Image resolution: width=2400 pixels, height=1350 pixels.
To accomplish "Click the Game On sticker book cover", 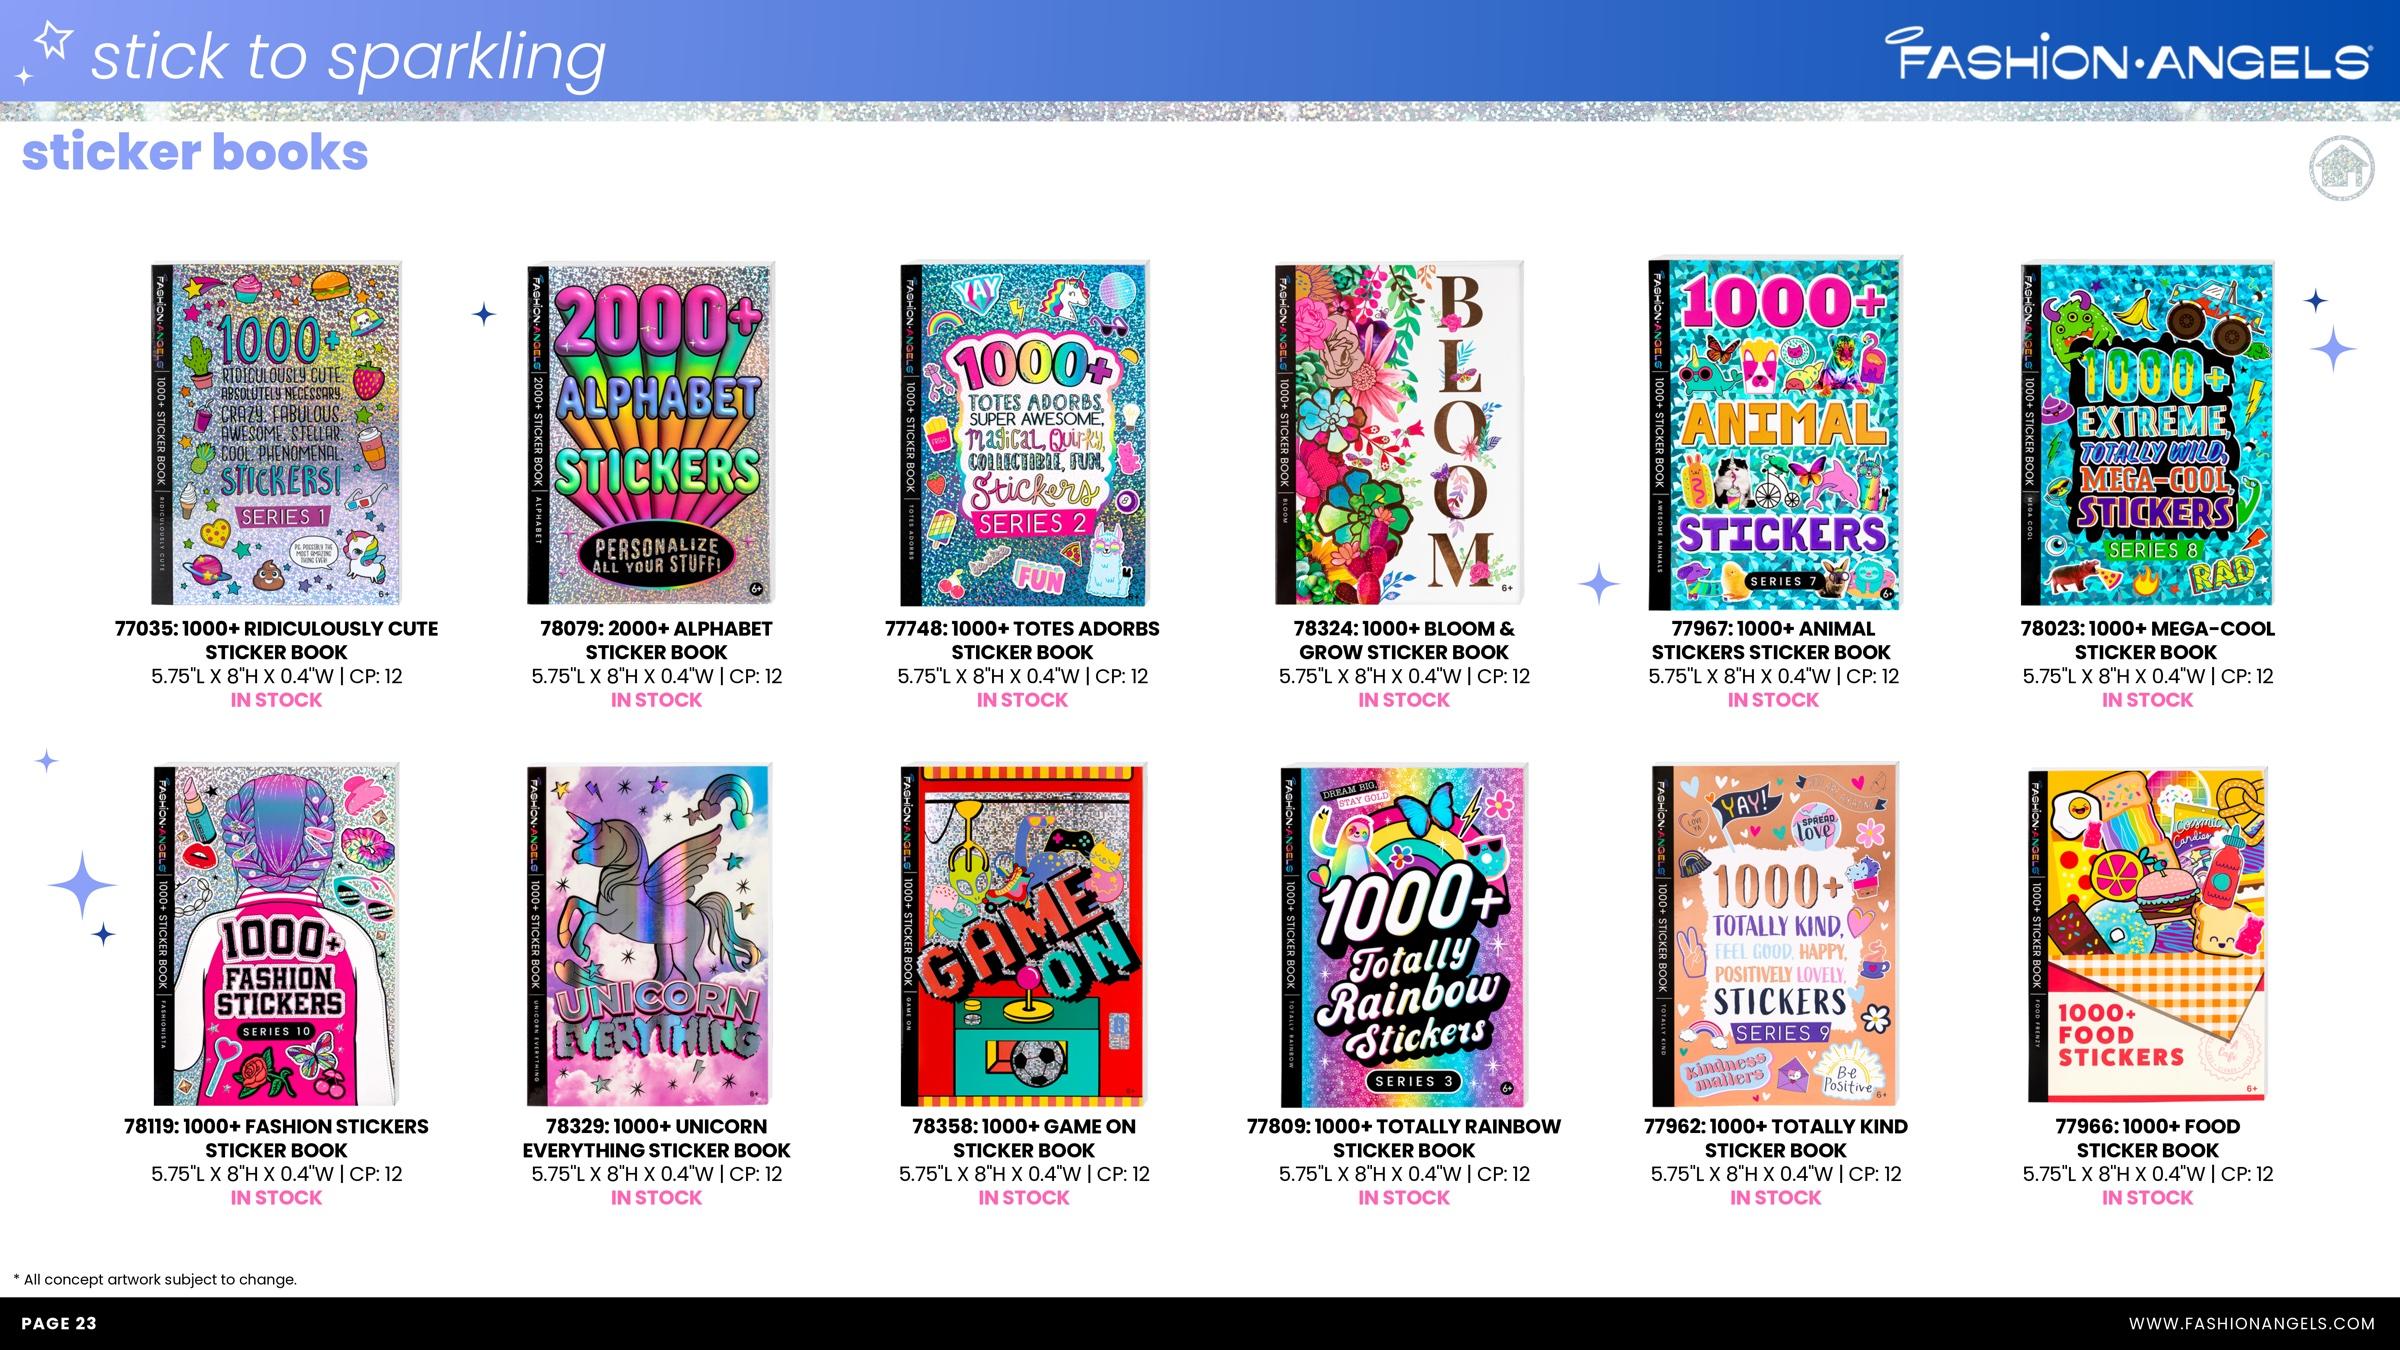I will [1023, 935].
